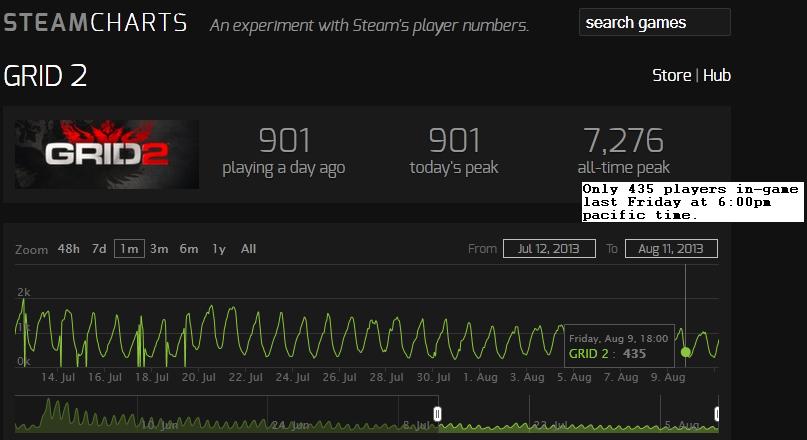Image resolution: width=807 pixels, height=440 pixels.
Task: Click the 20. Jul axis label
Action: (199, 377)
